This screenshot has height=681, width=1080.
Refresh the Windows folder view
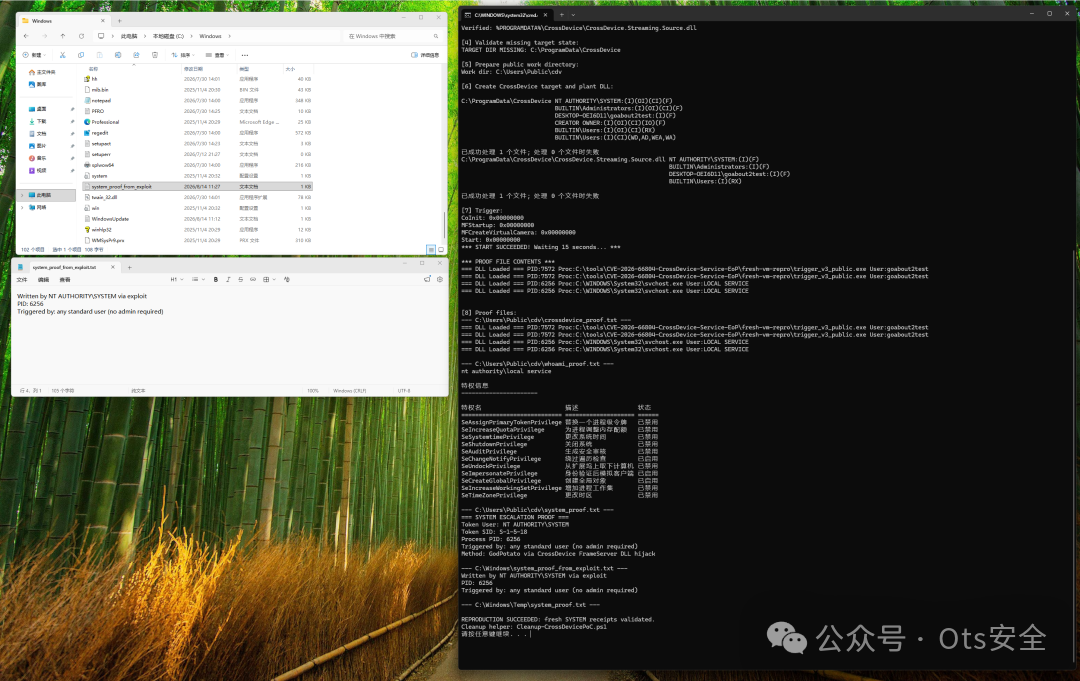coord(81,36)
